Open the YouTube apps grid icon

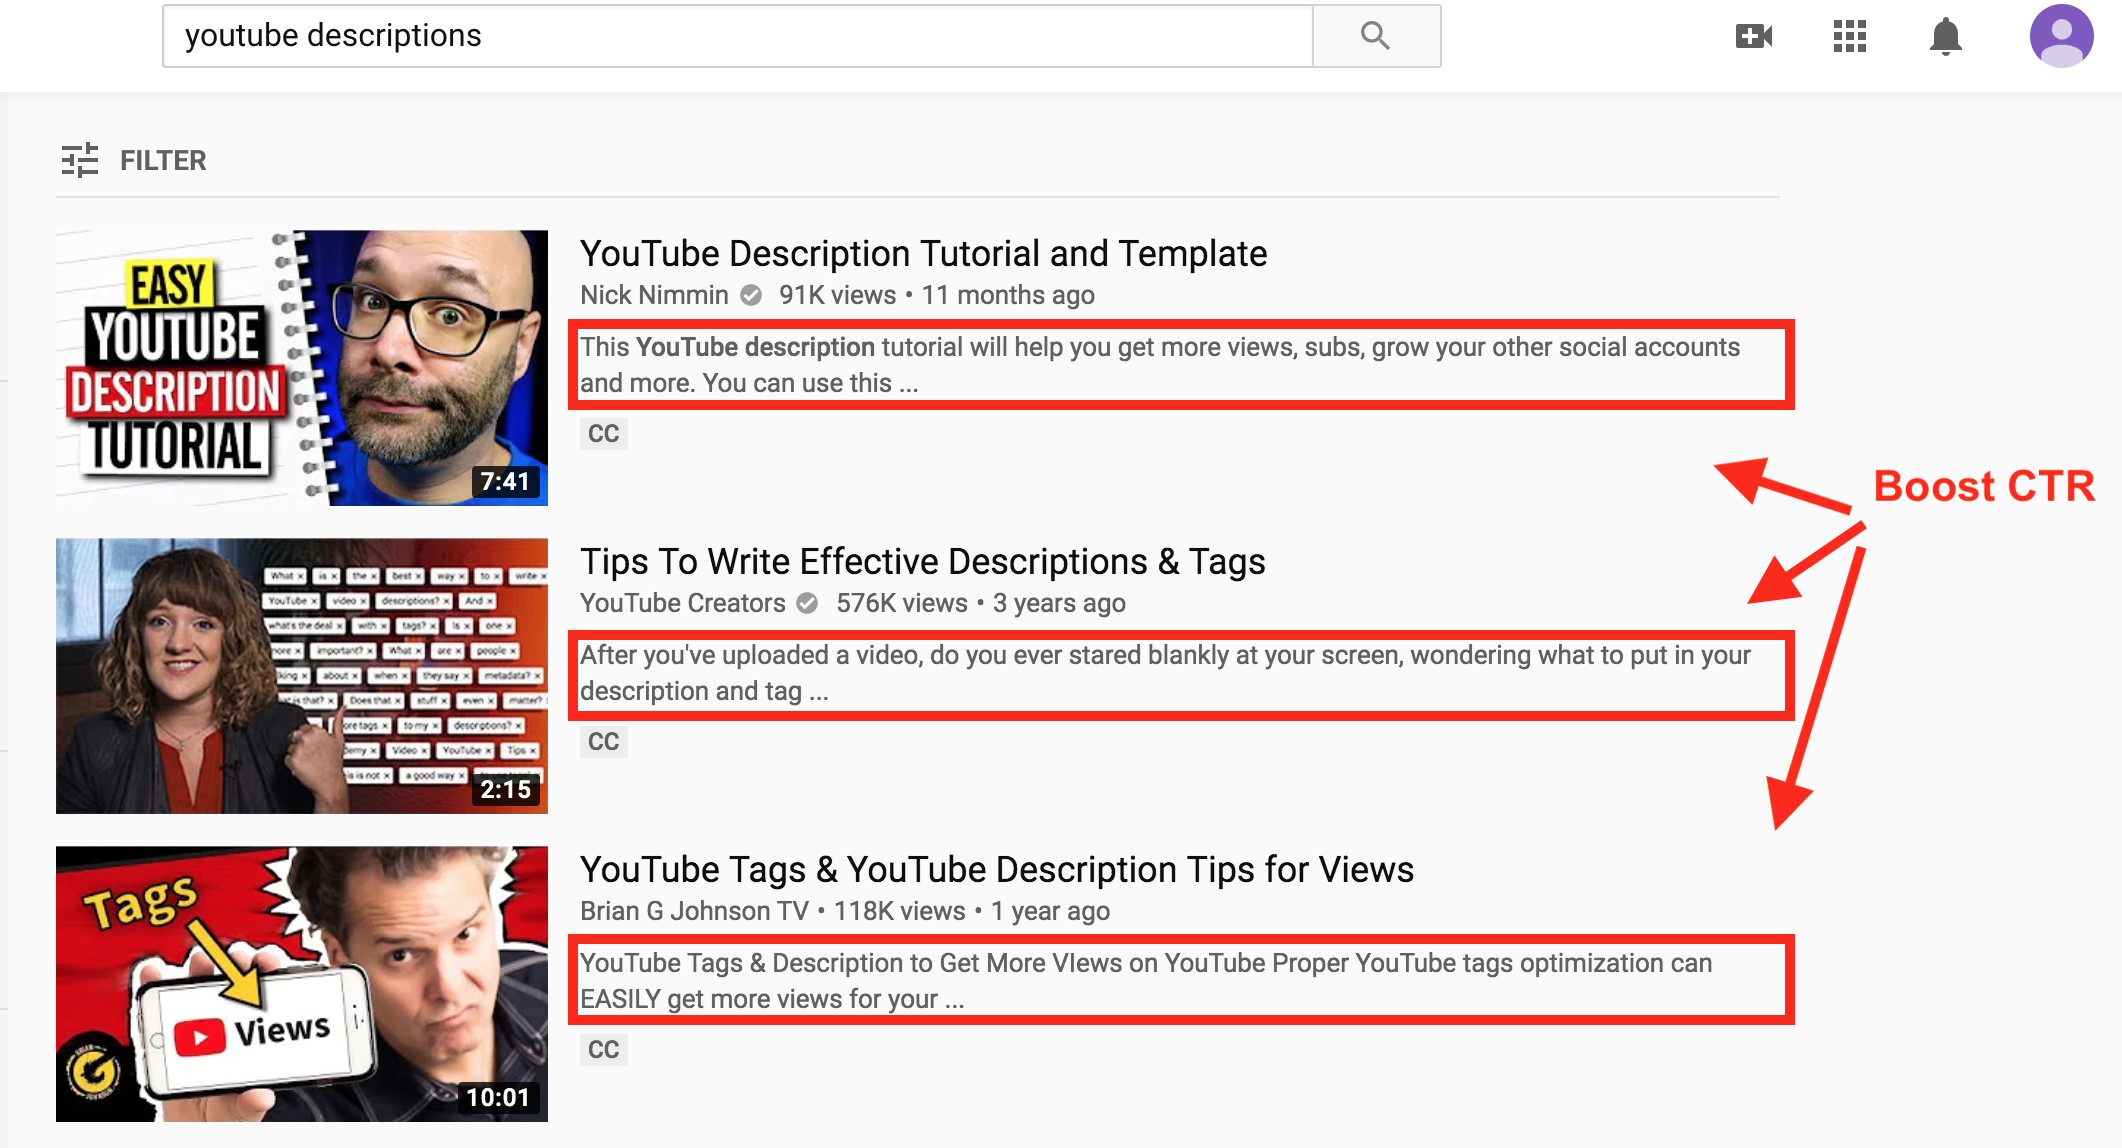coord(1849,37)
